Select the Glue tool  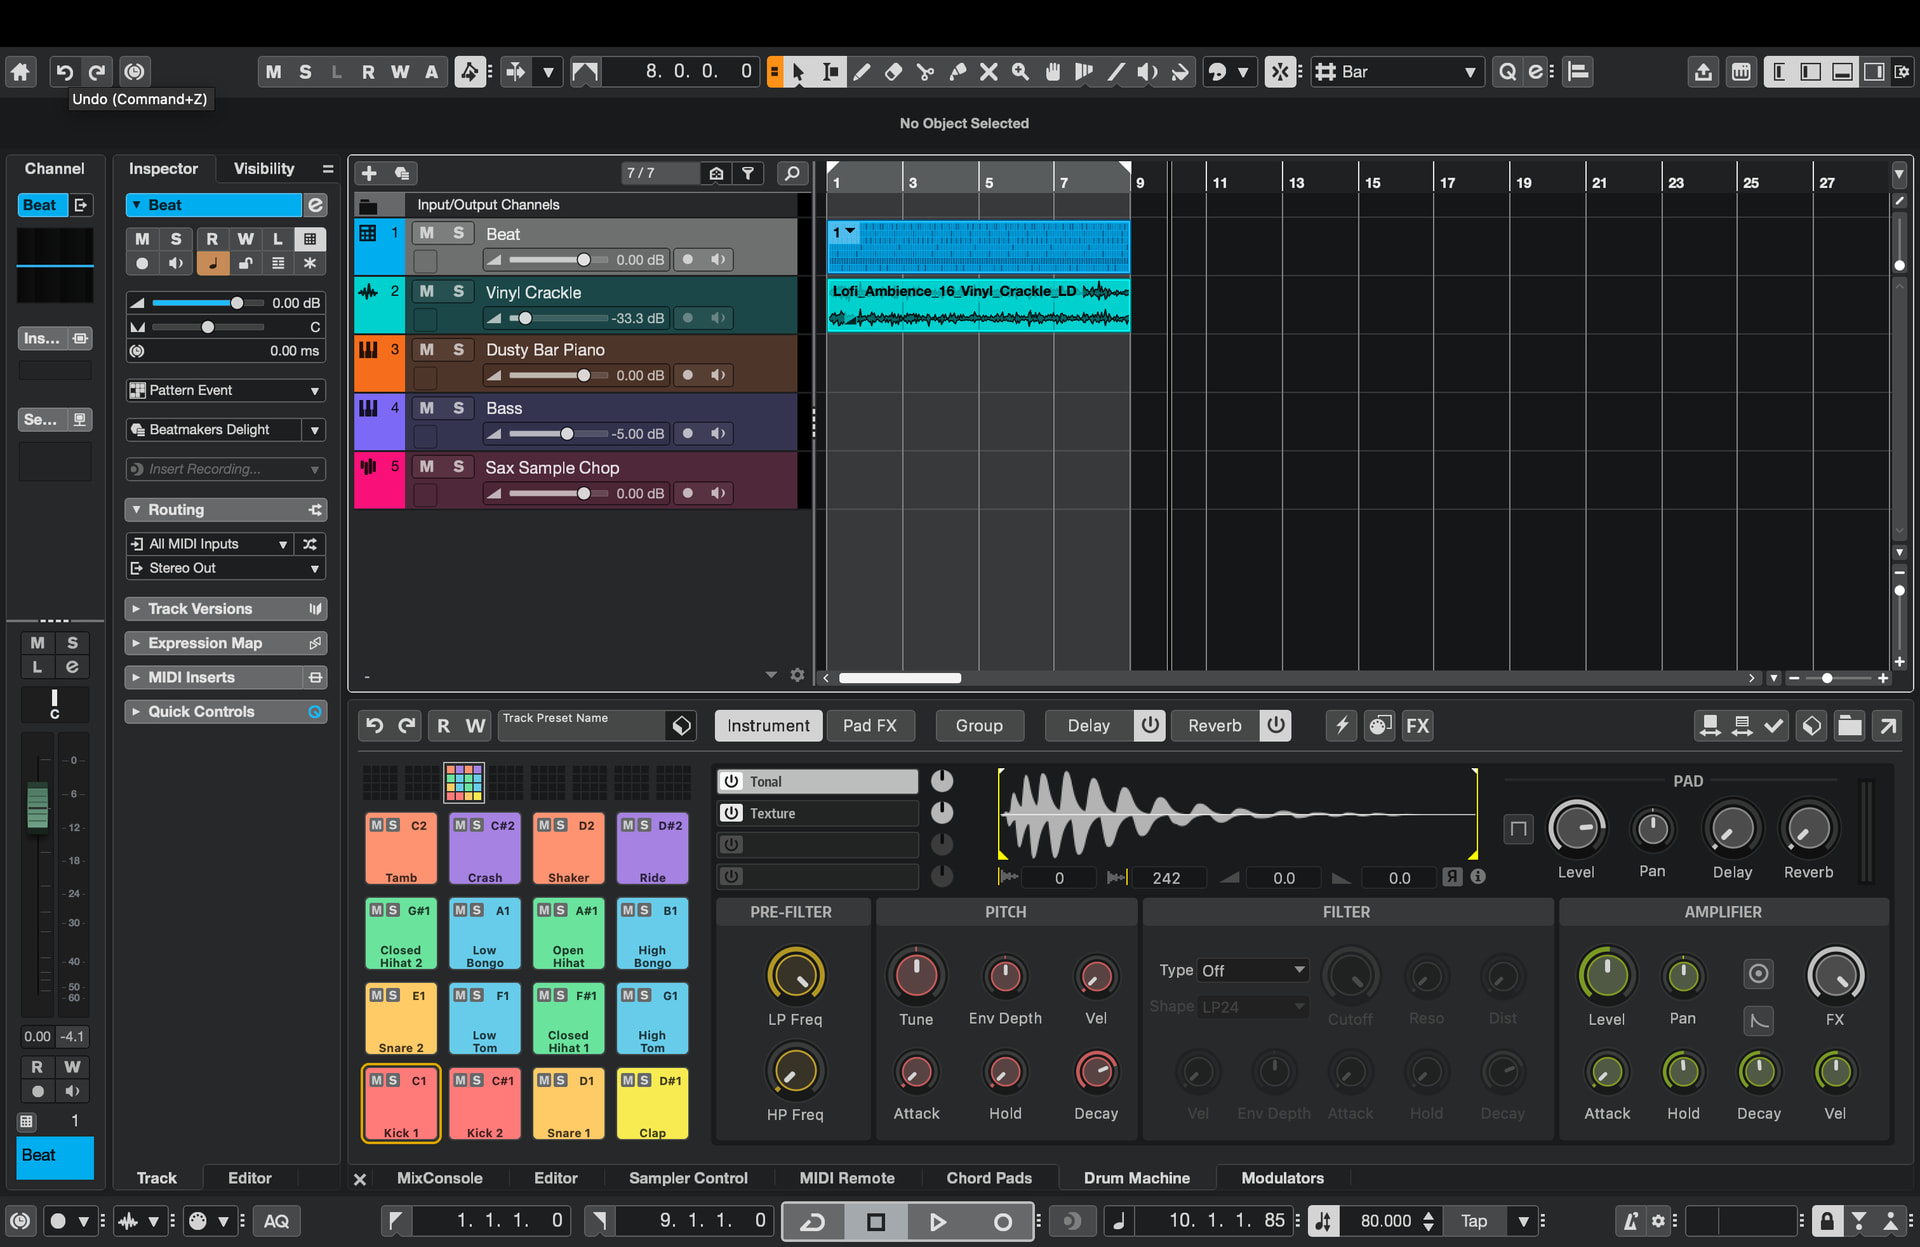click(x=958, y=72)
